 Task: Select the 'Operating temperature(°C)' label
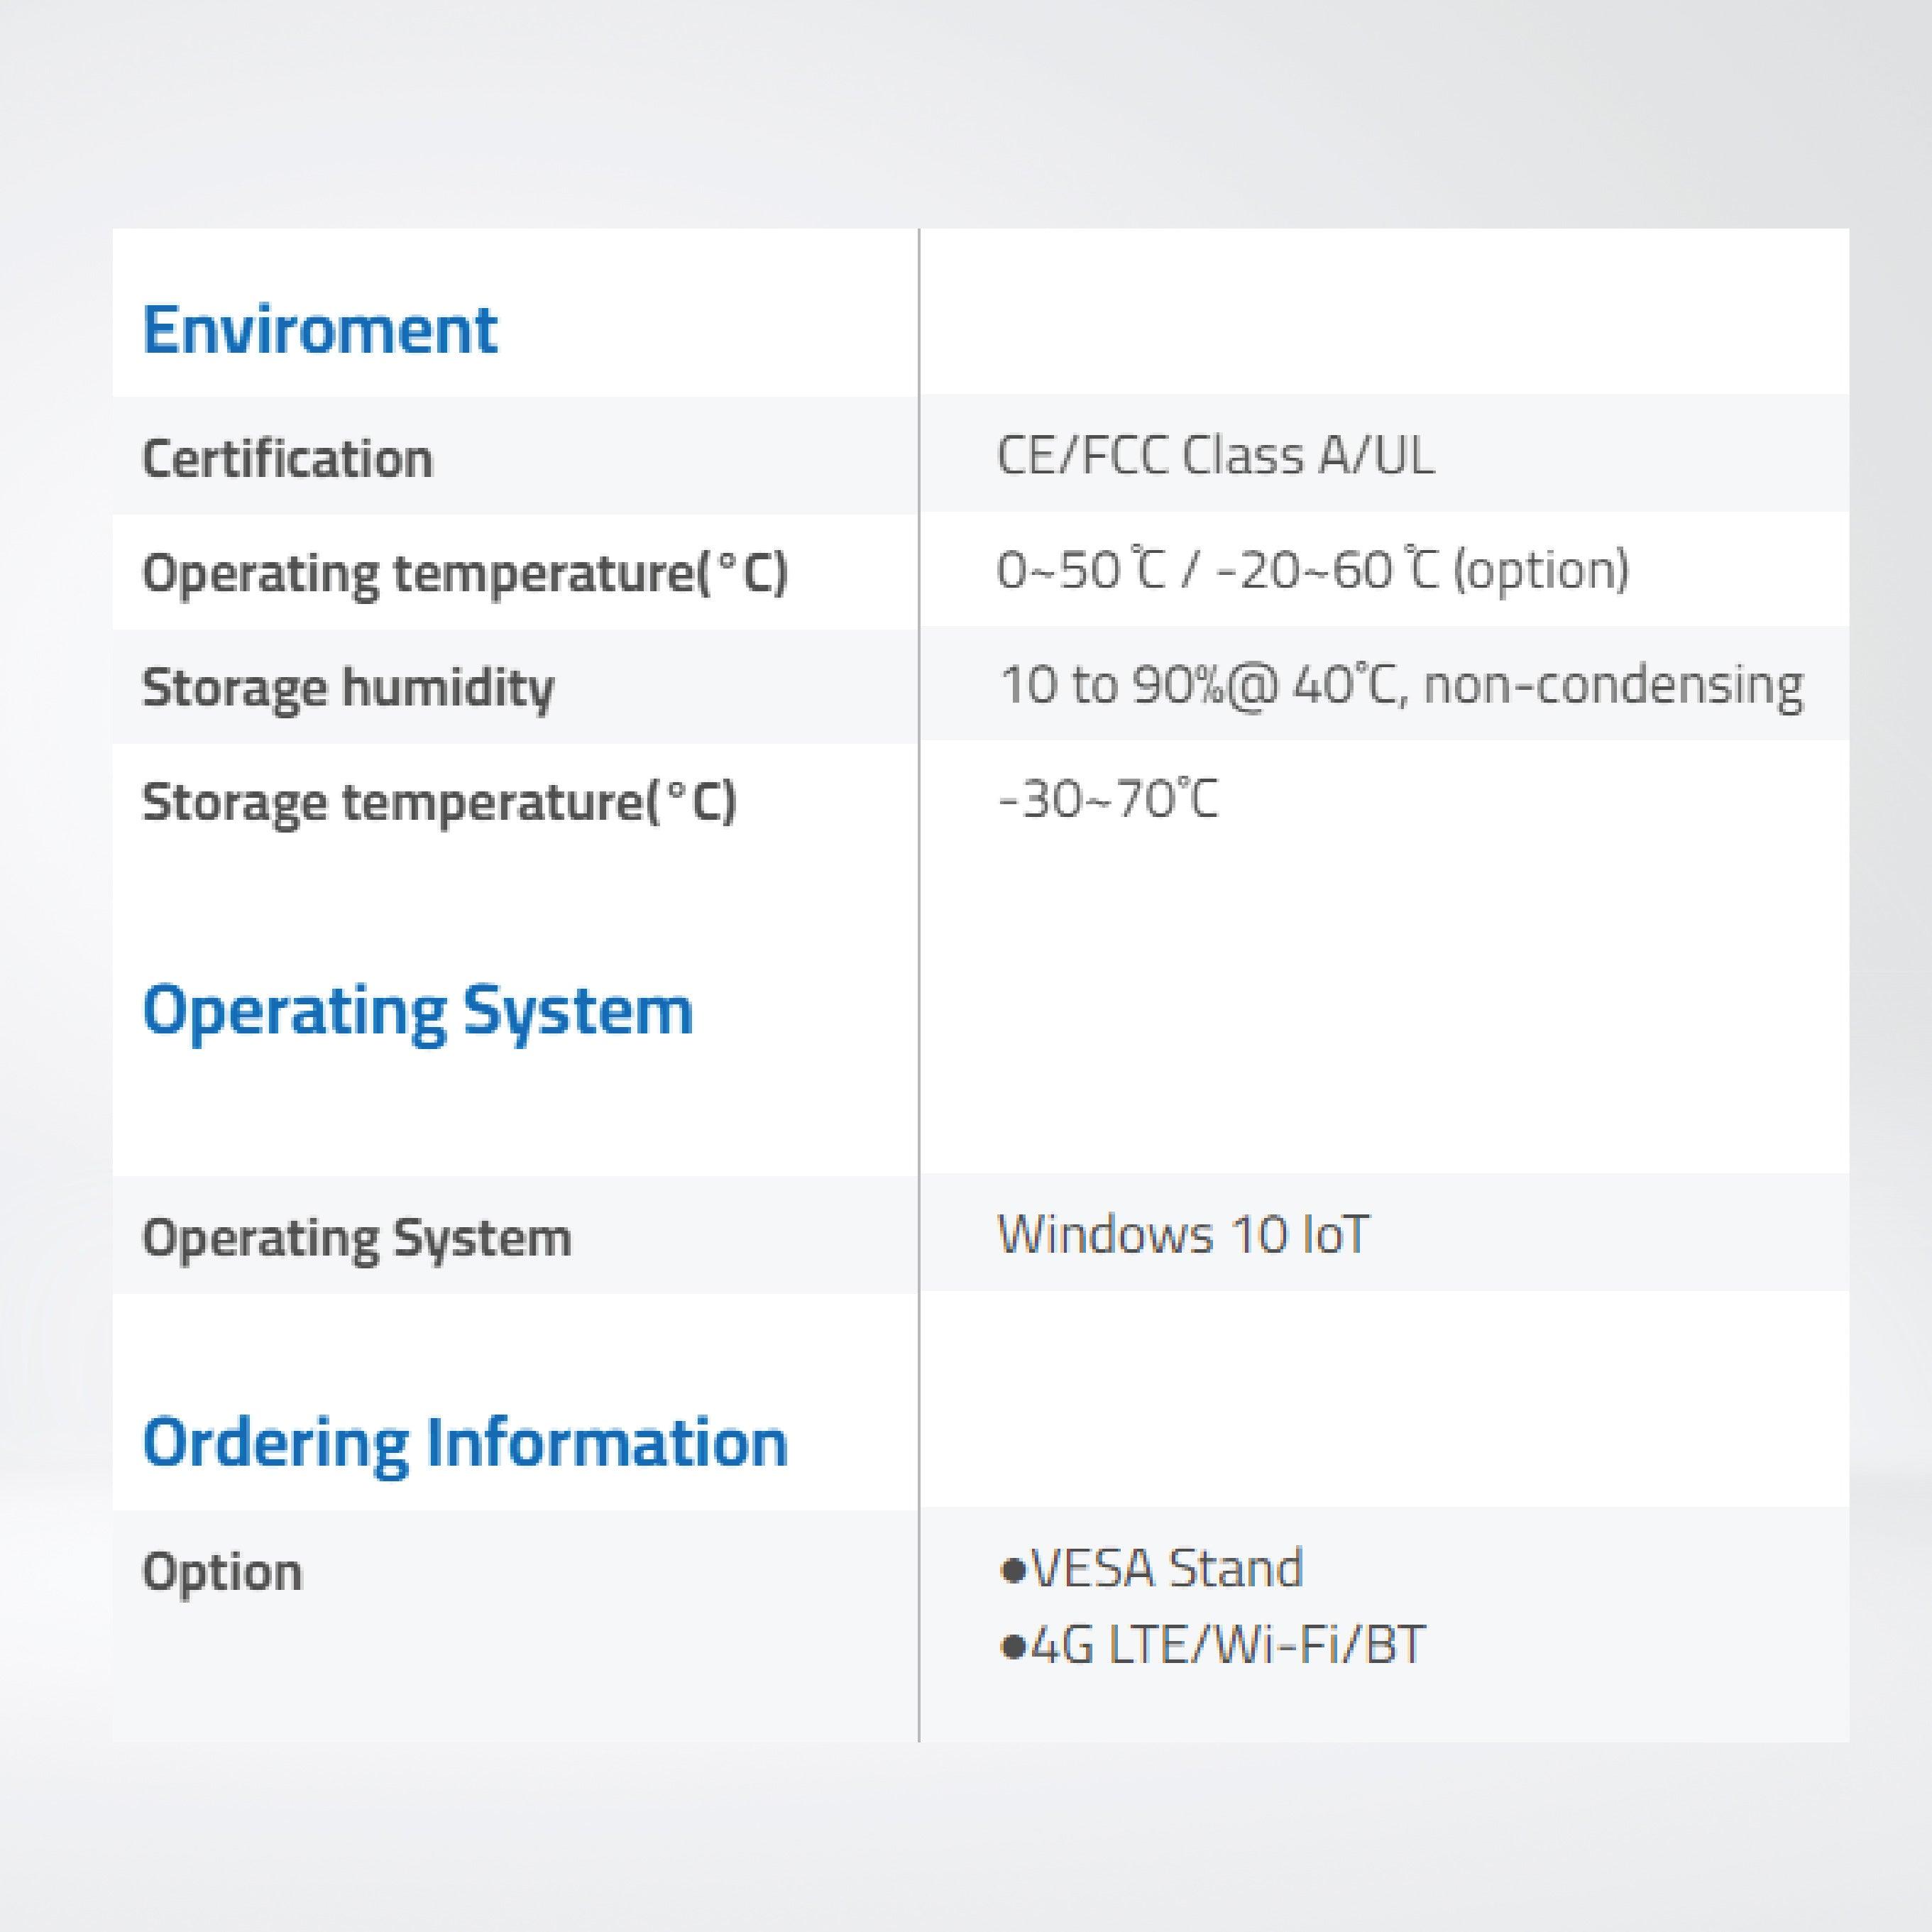coord(465,574)
